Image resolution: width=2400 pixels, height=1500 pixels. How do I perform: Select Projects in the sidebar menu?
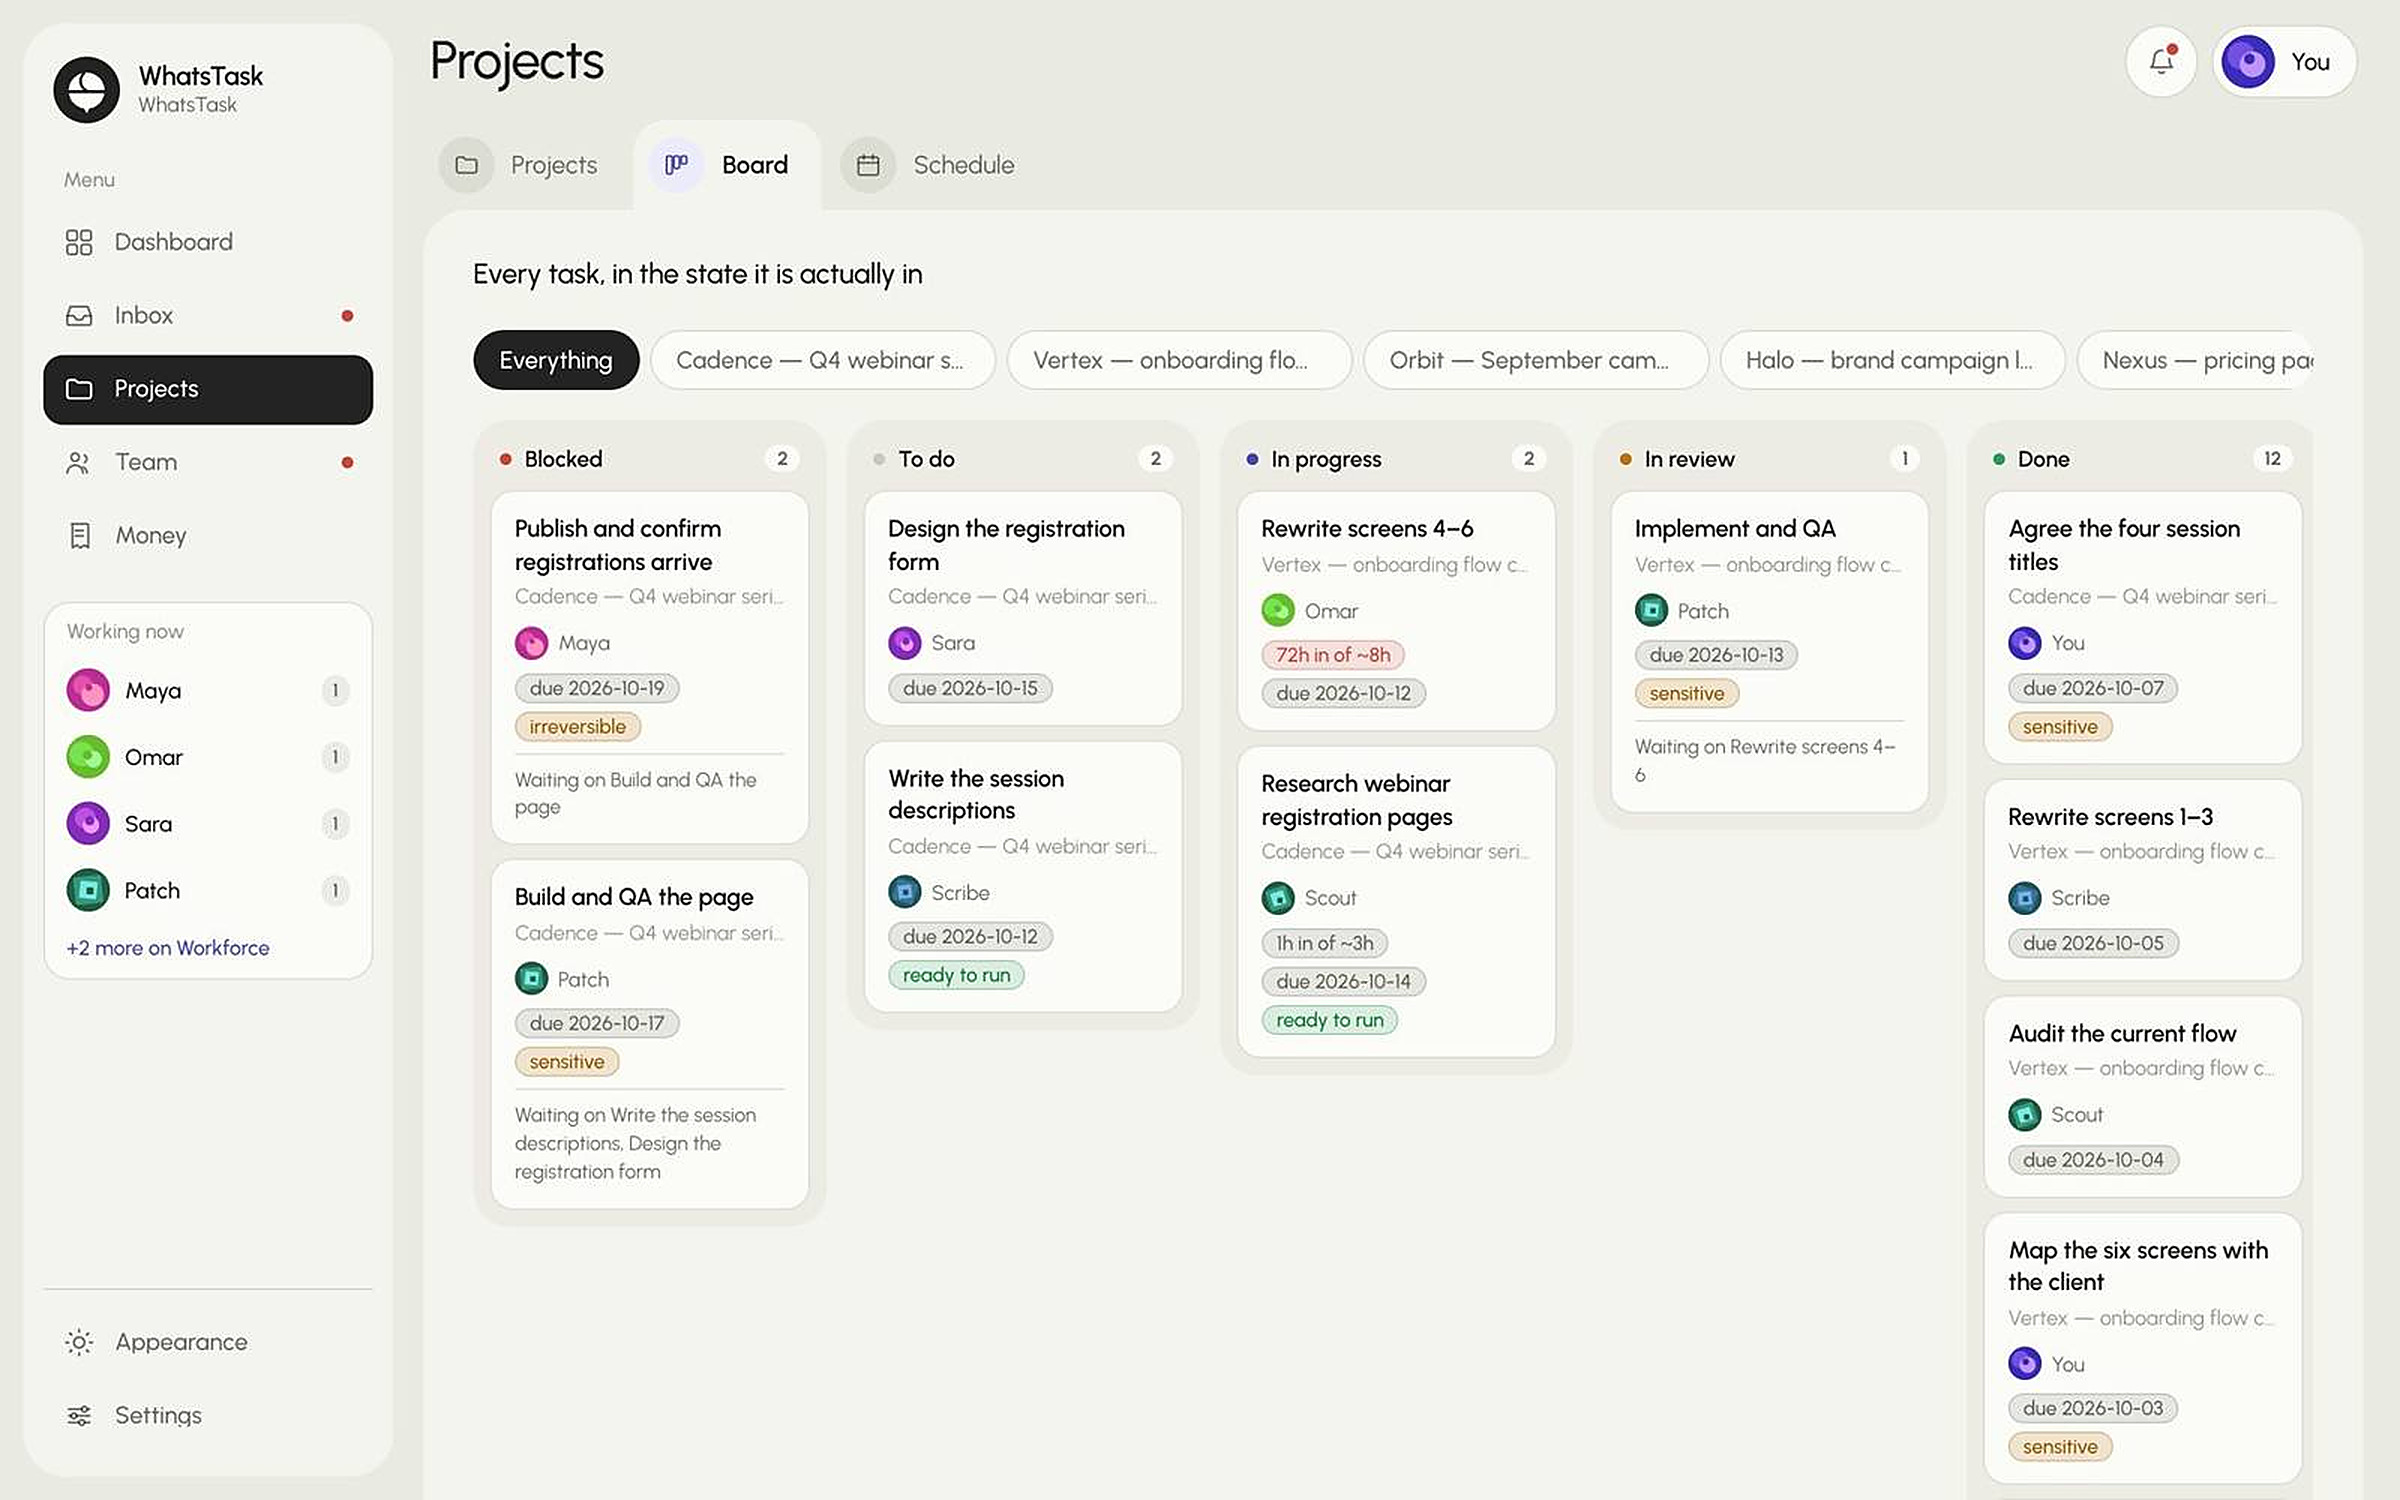pyautogui.click(x=208, y=389)
